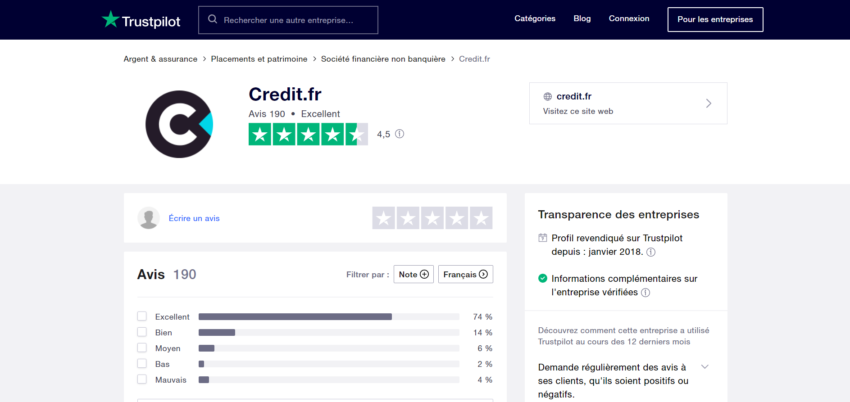This screenshot has width=850, height=402.
Task: Rate three stars in review box
Action: pyautogui.click(x=433, y=218)
